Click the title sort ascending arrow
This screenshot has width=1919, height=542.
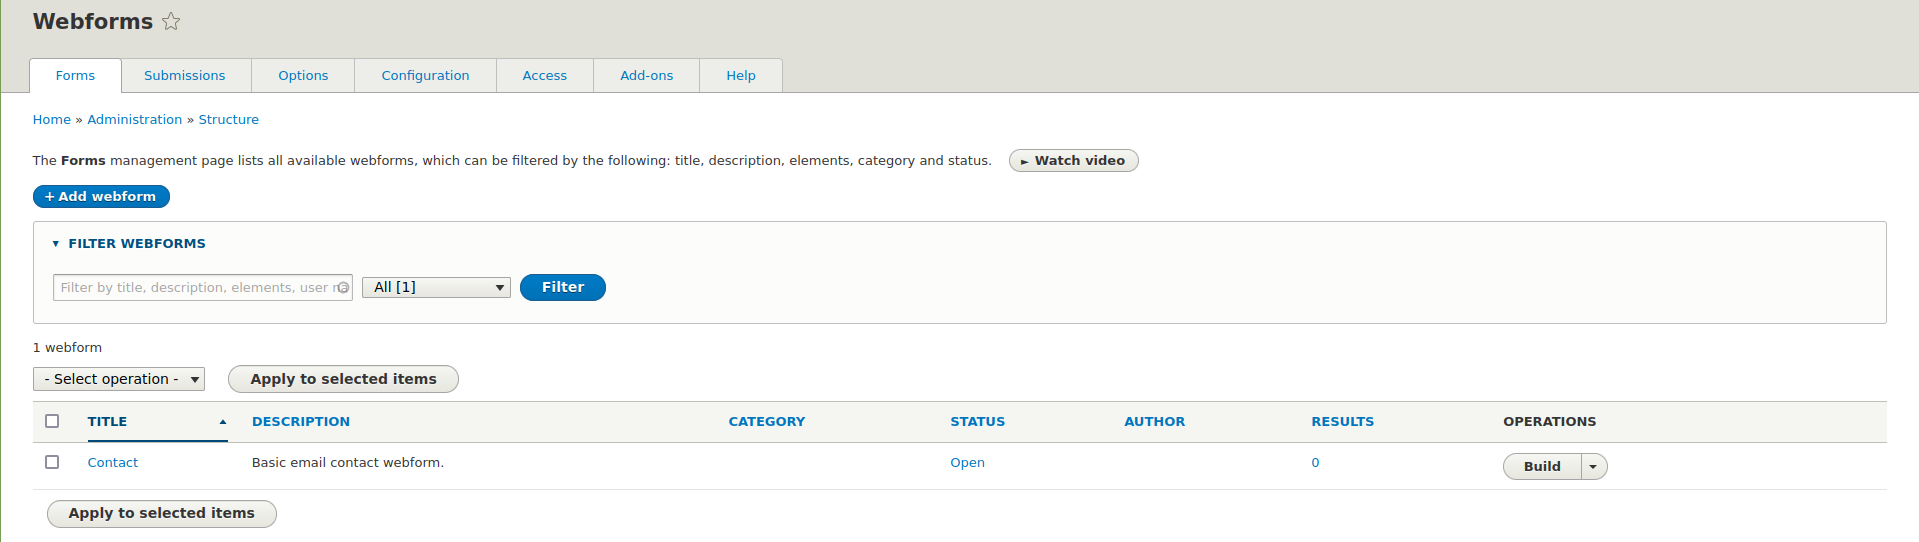223,422
